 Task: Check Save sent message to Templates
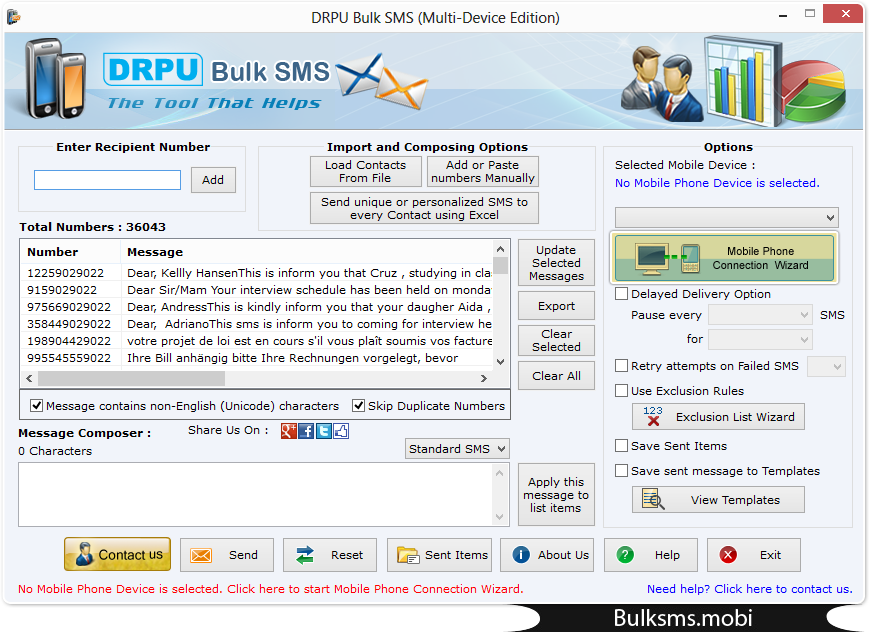click(622, 471)
